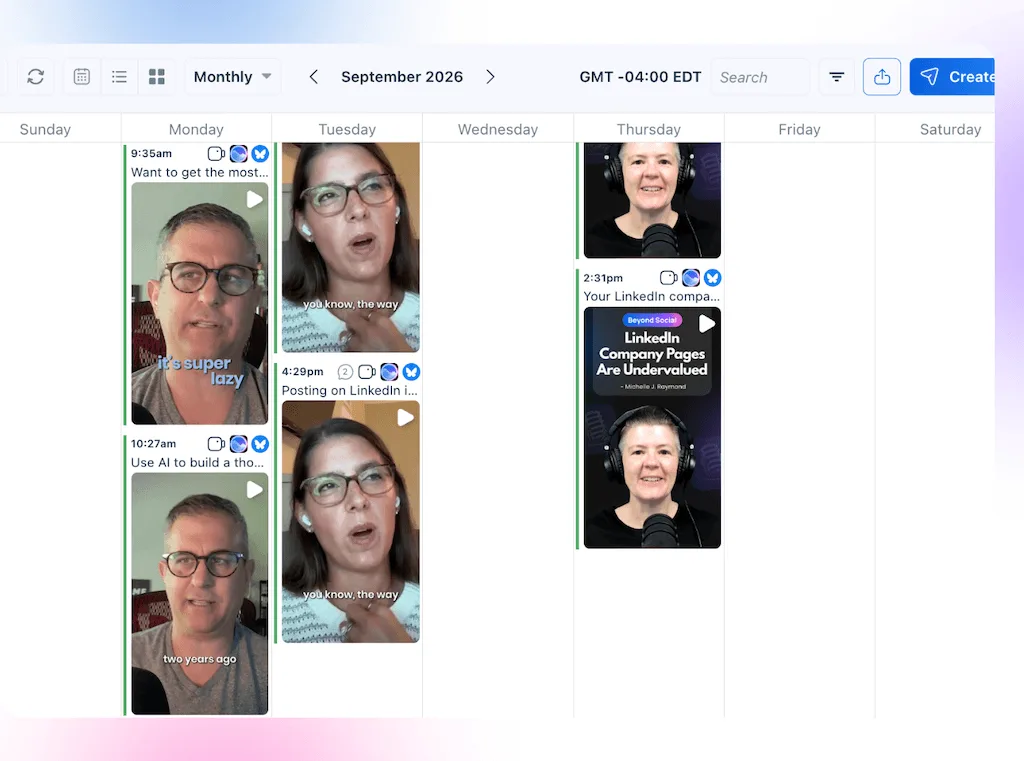Click the 9:35am time label

(152, 154)
